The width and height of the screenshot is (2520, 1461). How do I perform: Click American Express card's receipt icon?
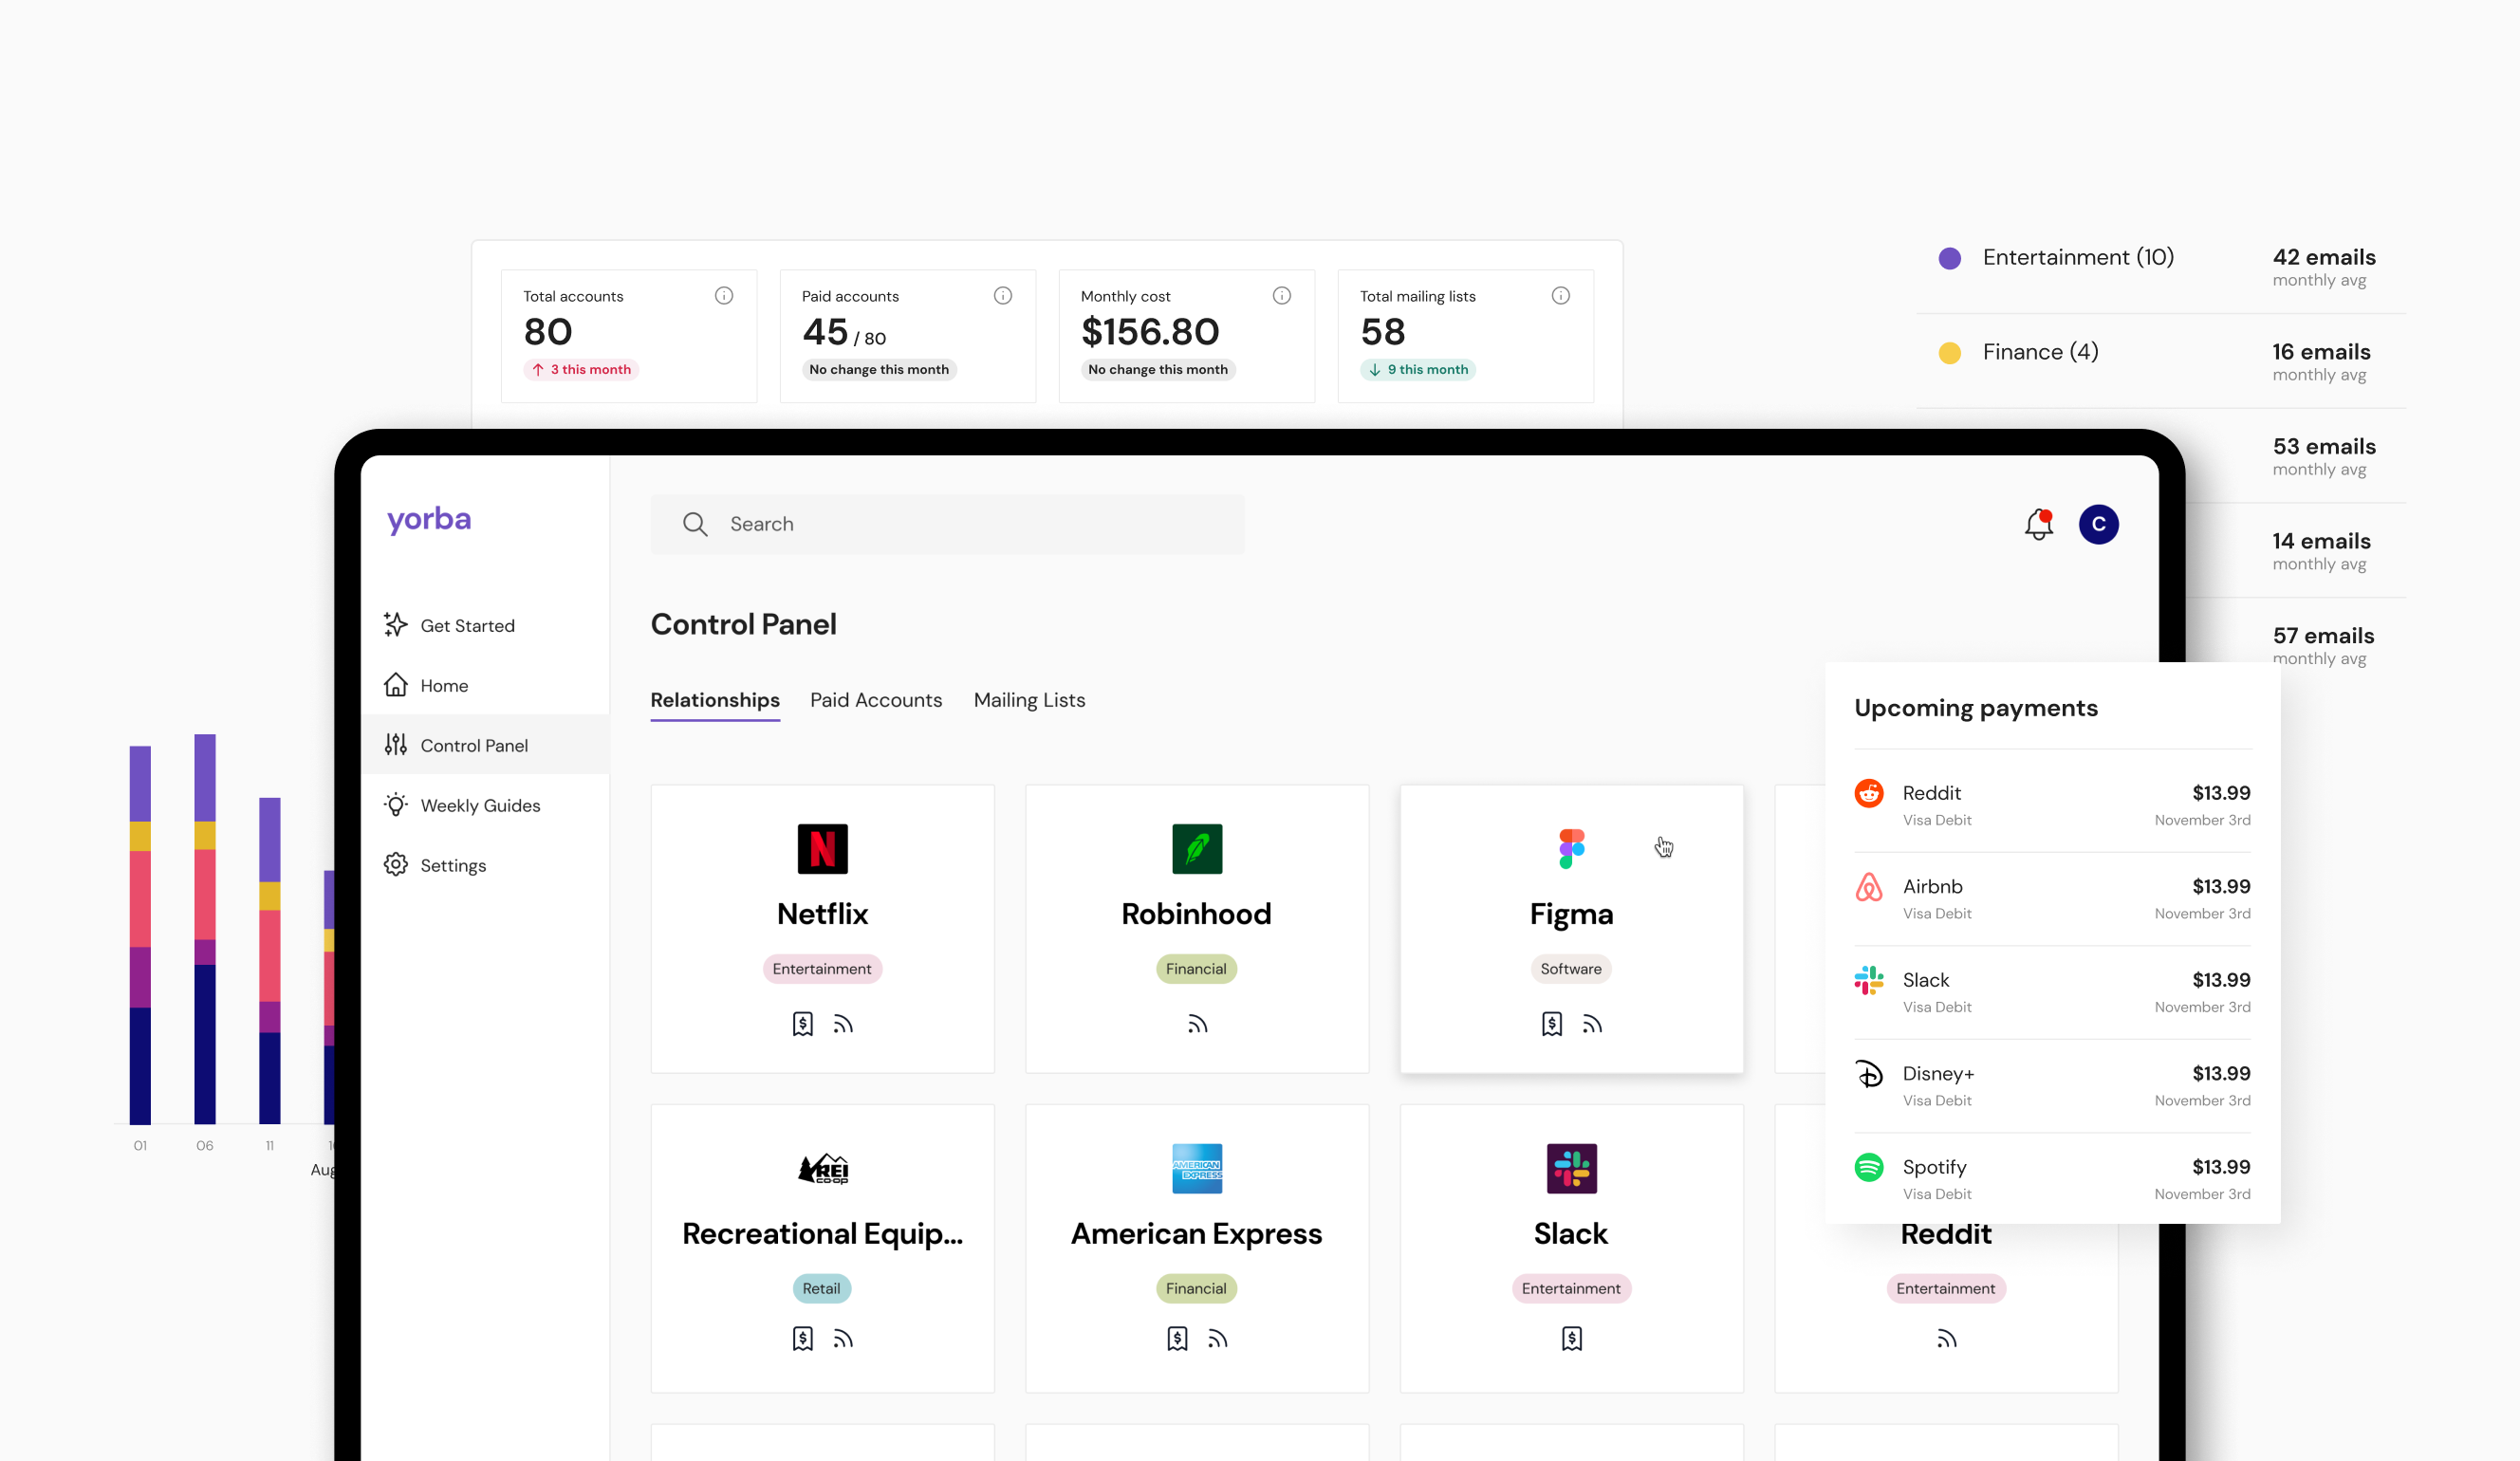[1177, 1339]
